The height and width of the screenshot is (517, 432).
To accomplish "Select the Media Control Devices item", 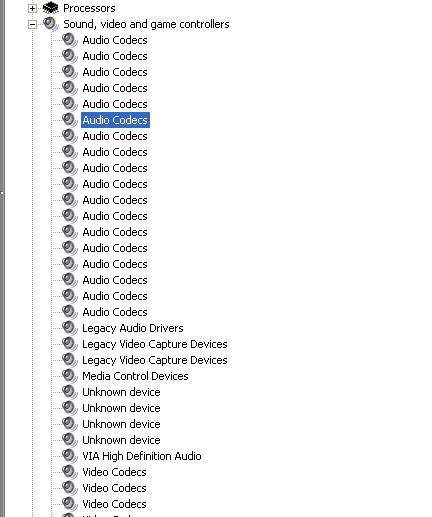I will (x=135, y=376).
